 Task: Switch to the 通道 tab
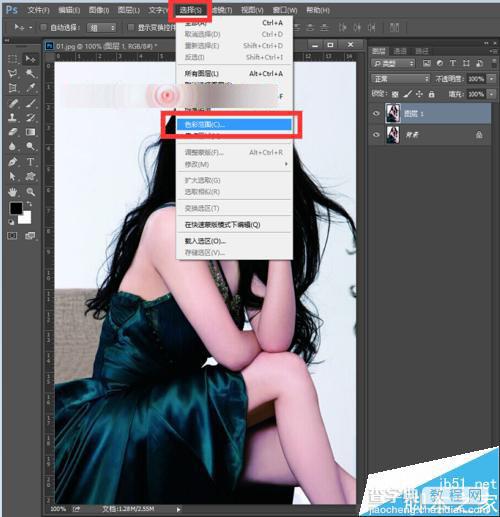400,51
